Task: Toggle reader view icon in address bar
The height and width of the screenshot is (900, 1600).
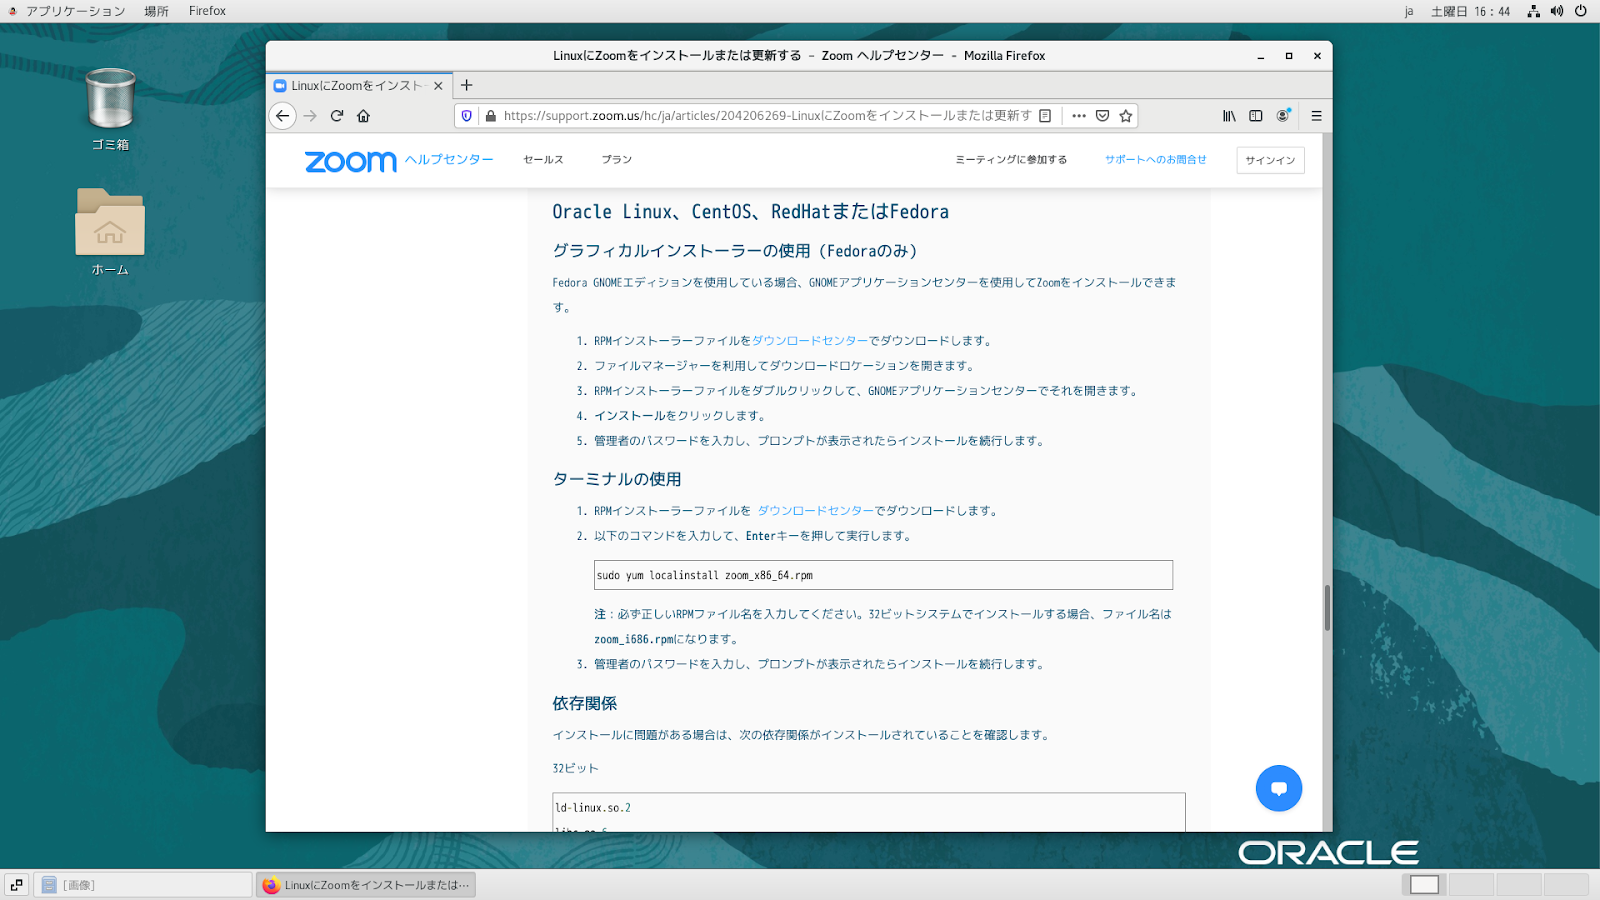Action: click(x=1045, y=116)
